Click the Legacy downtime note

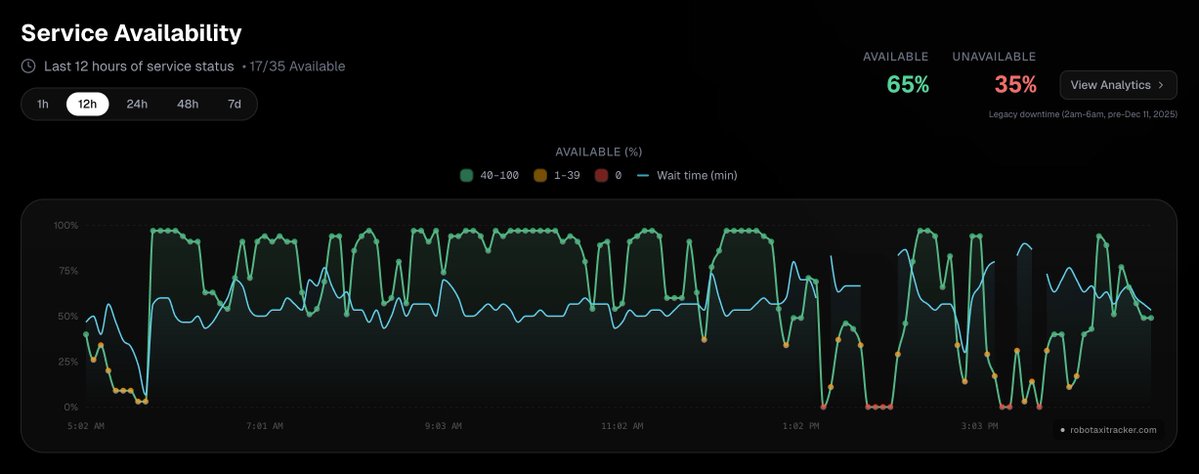(x=1083, y=114)
